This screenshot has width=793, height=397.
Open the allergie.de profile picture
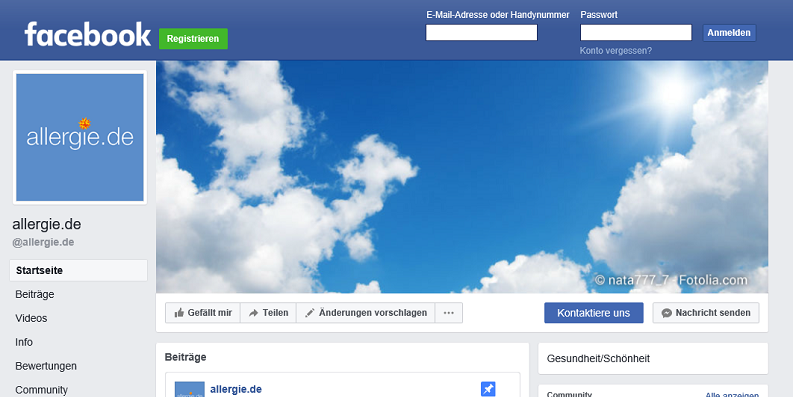coord(80,138)
